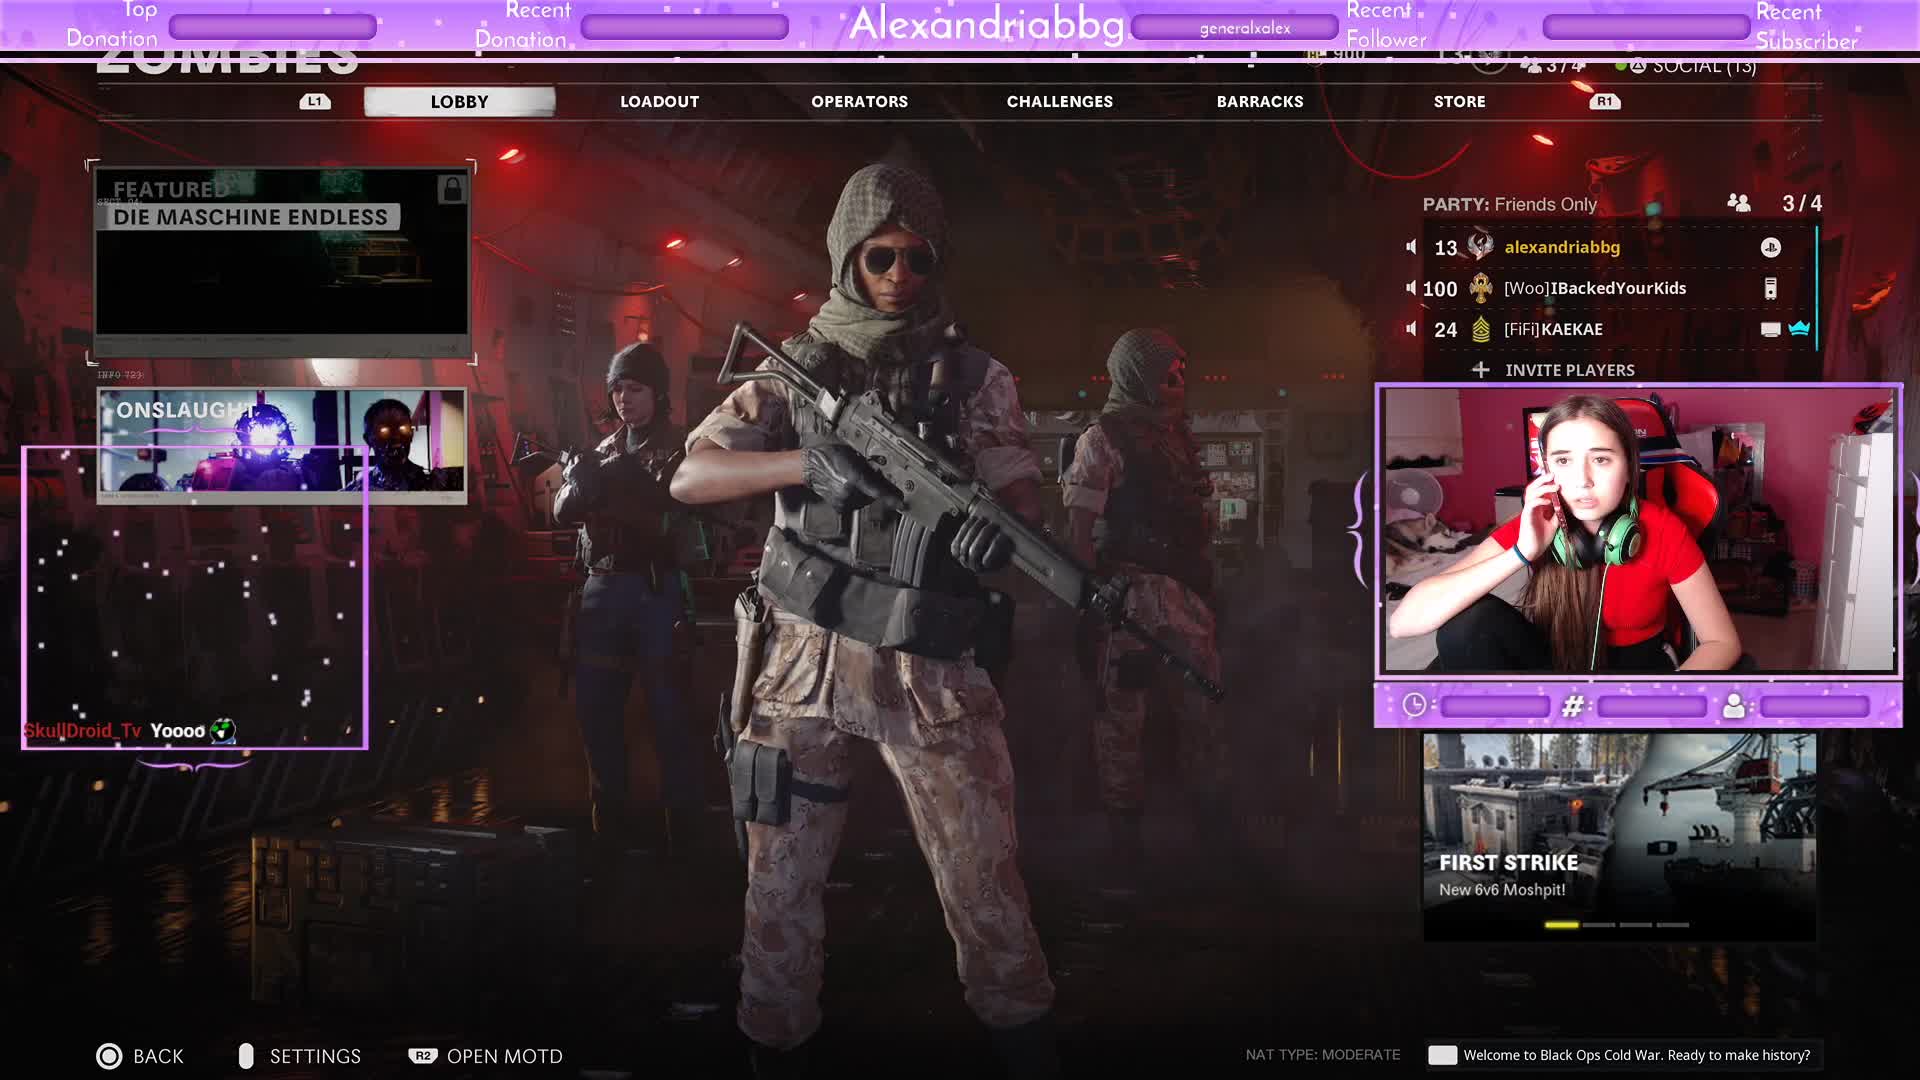Image resolution: width=1920 pixels, height=1080 pixels.
Task: Click the R2 icon for MOTD
Action: click(x=423, y=1056)
